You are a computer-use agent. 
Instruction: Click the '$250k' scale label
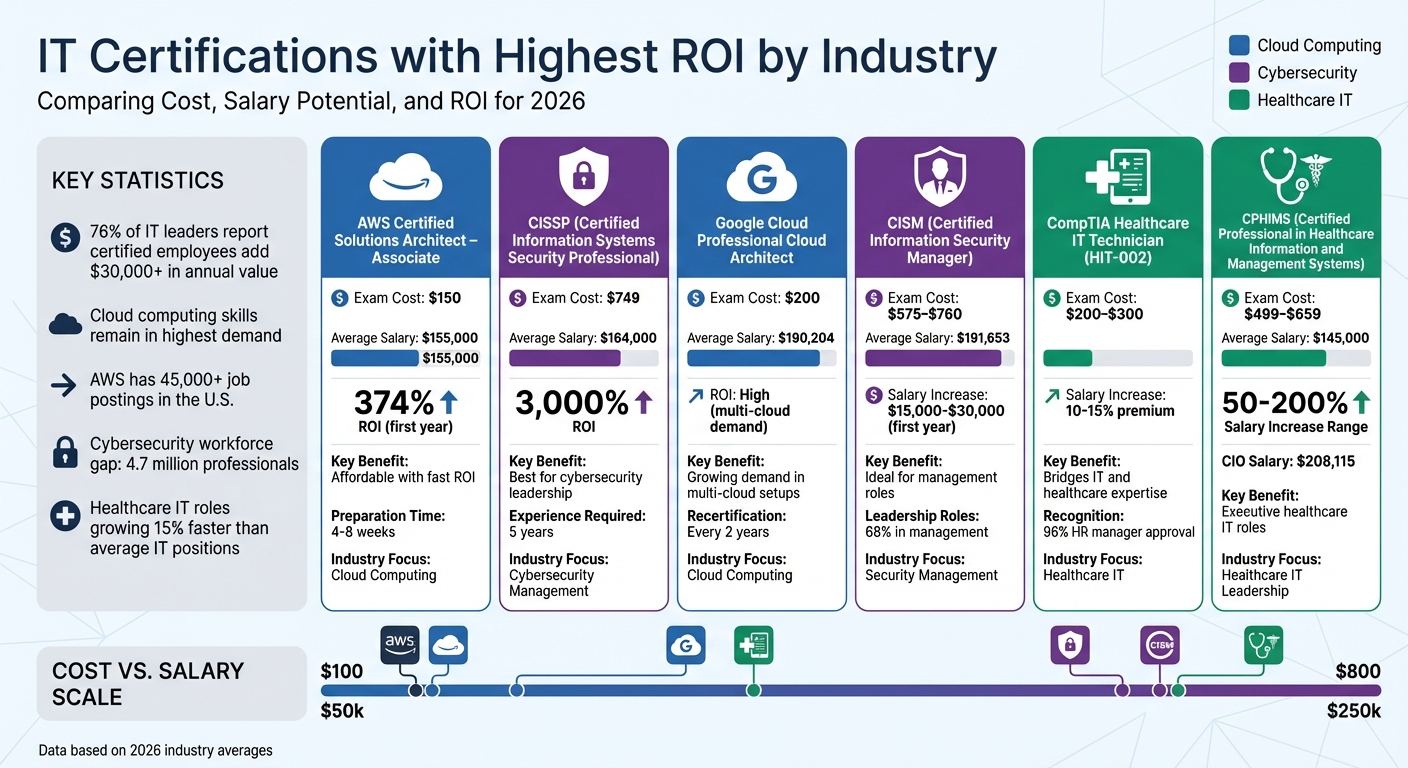1354,711
